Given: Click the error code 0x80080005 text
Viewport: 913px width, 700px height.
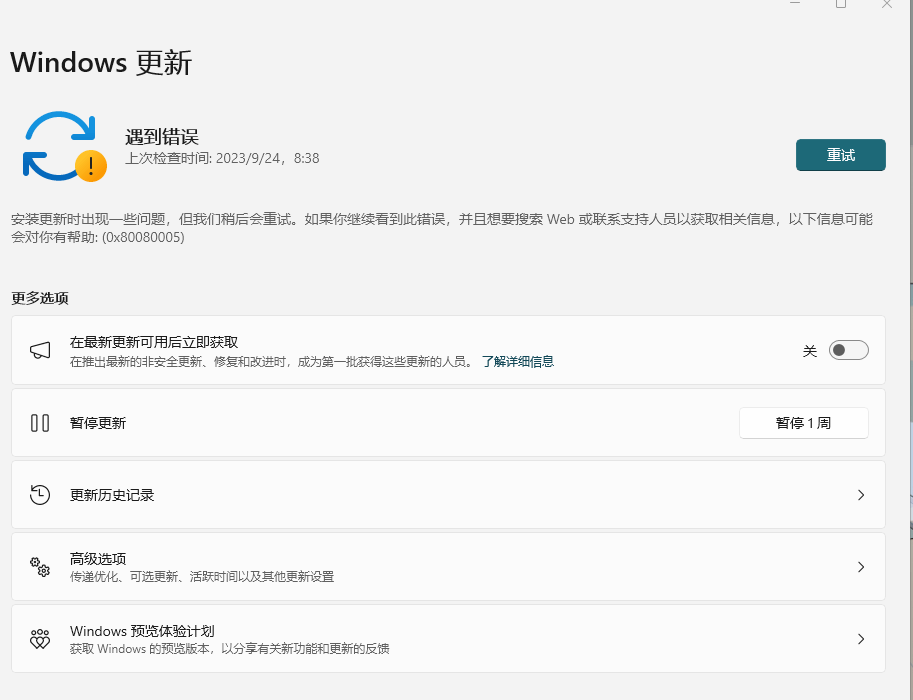Looking at the screenshot, I should [x=143, y=238].
